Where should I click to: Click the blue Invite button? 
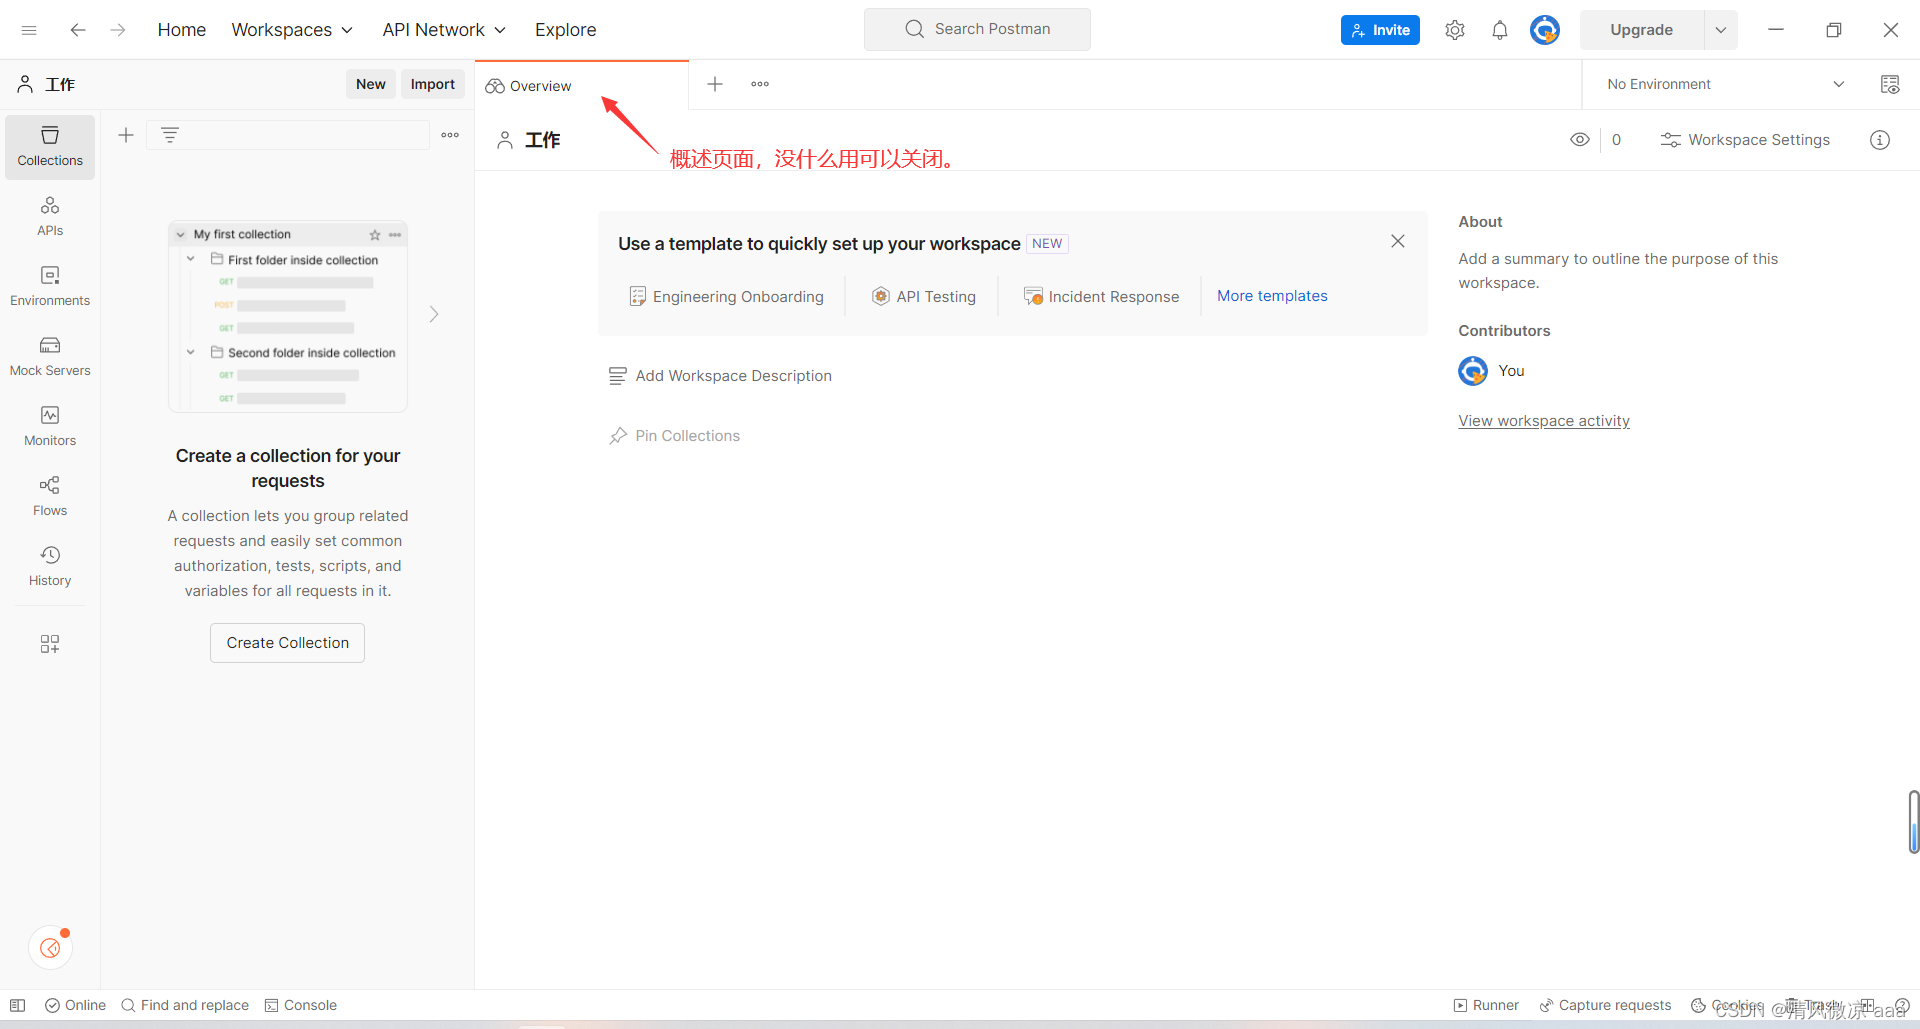pos(1380,30)
